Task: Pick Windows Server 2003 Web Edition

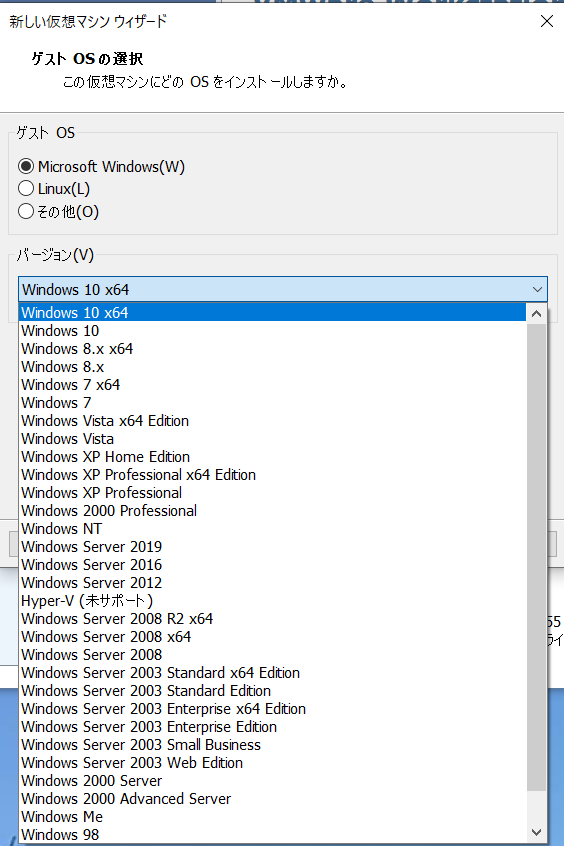Action: 273,762
